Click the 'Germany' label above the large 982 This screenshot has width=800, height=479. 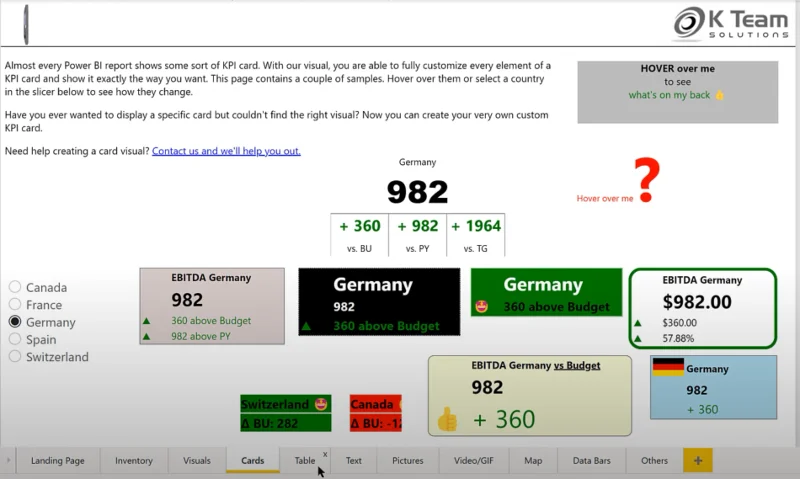(417, 162)
